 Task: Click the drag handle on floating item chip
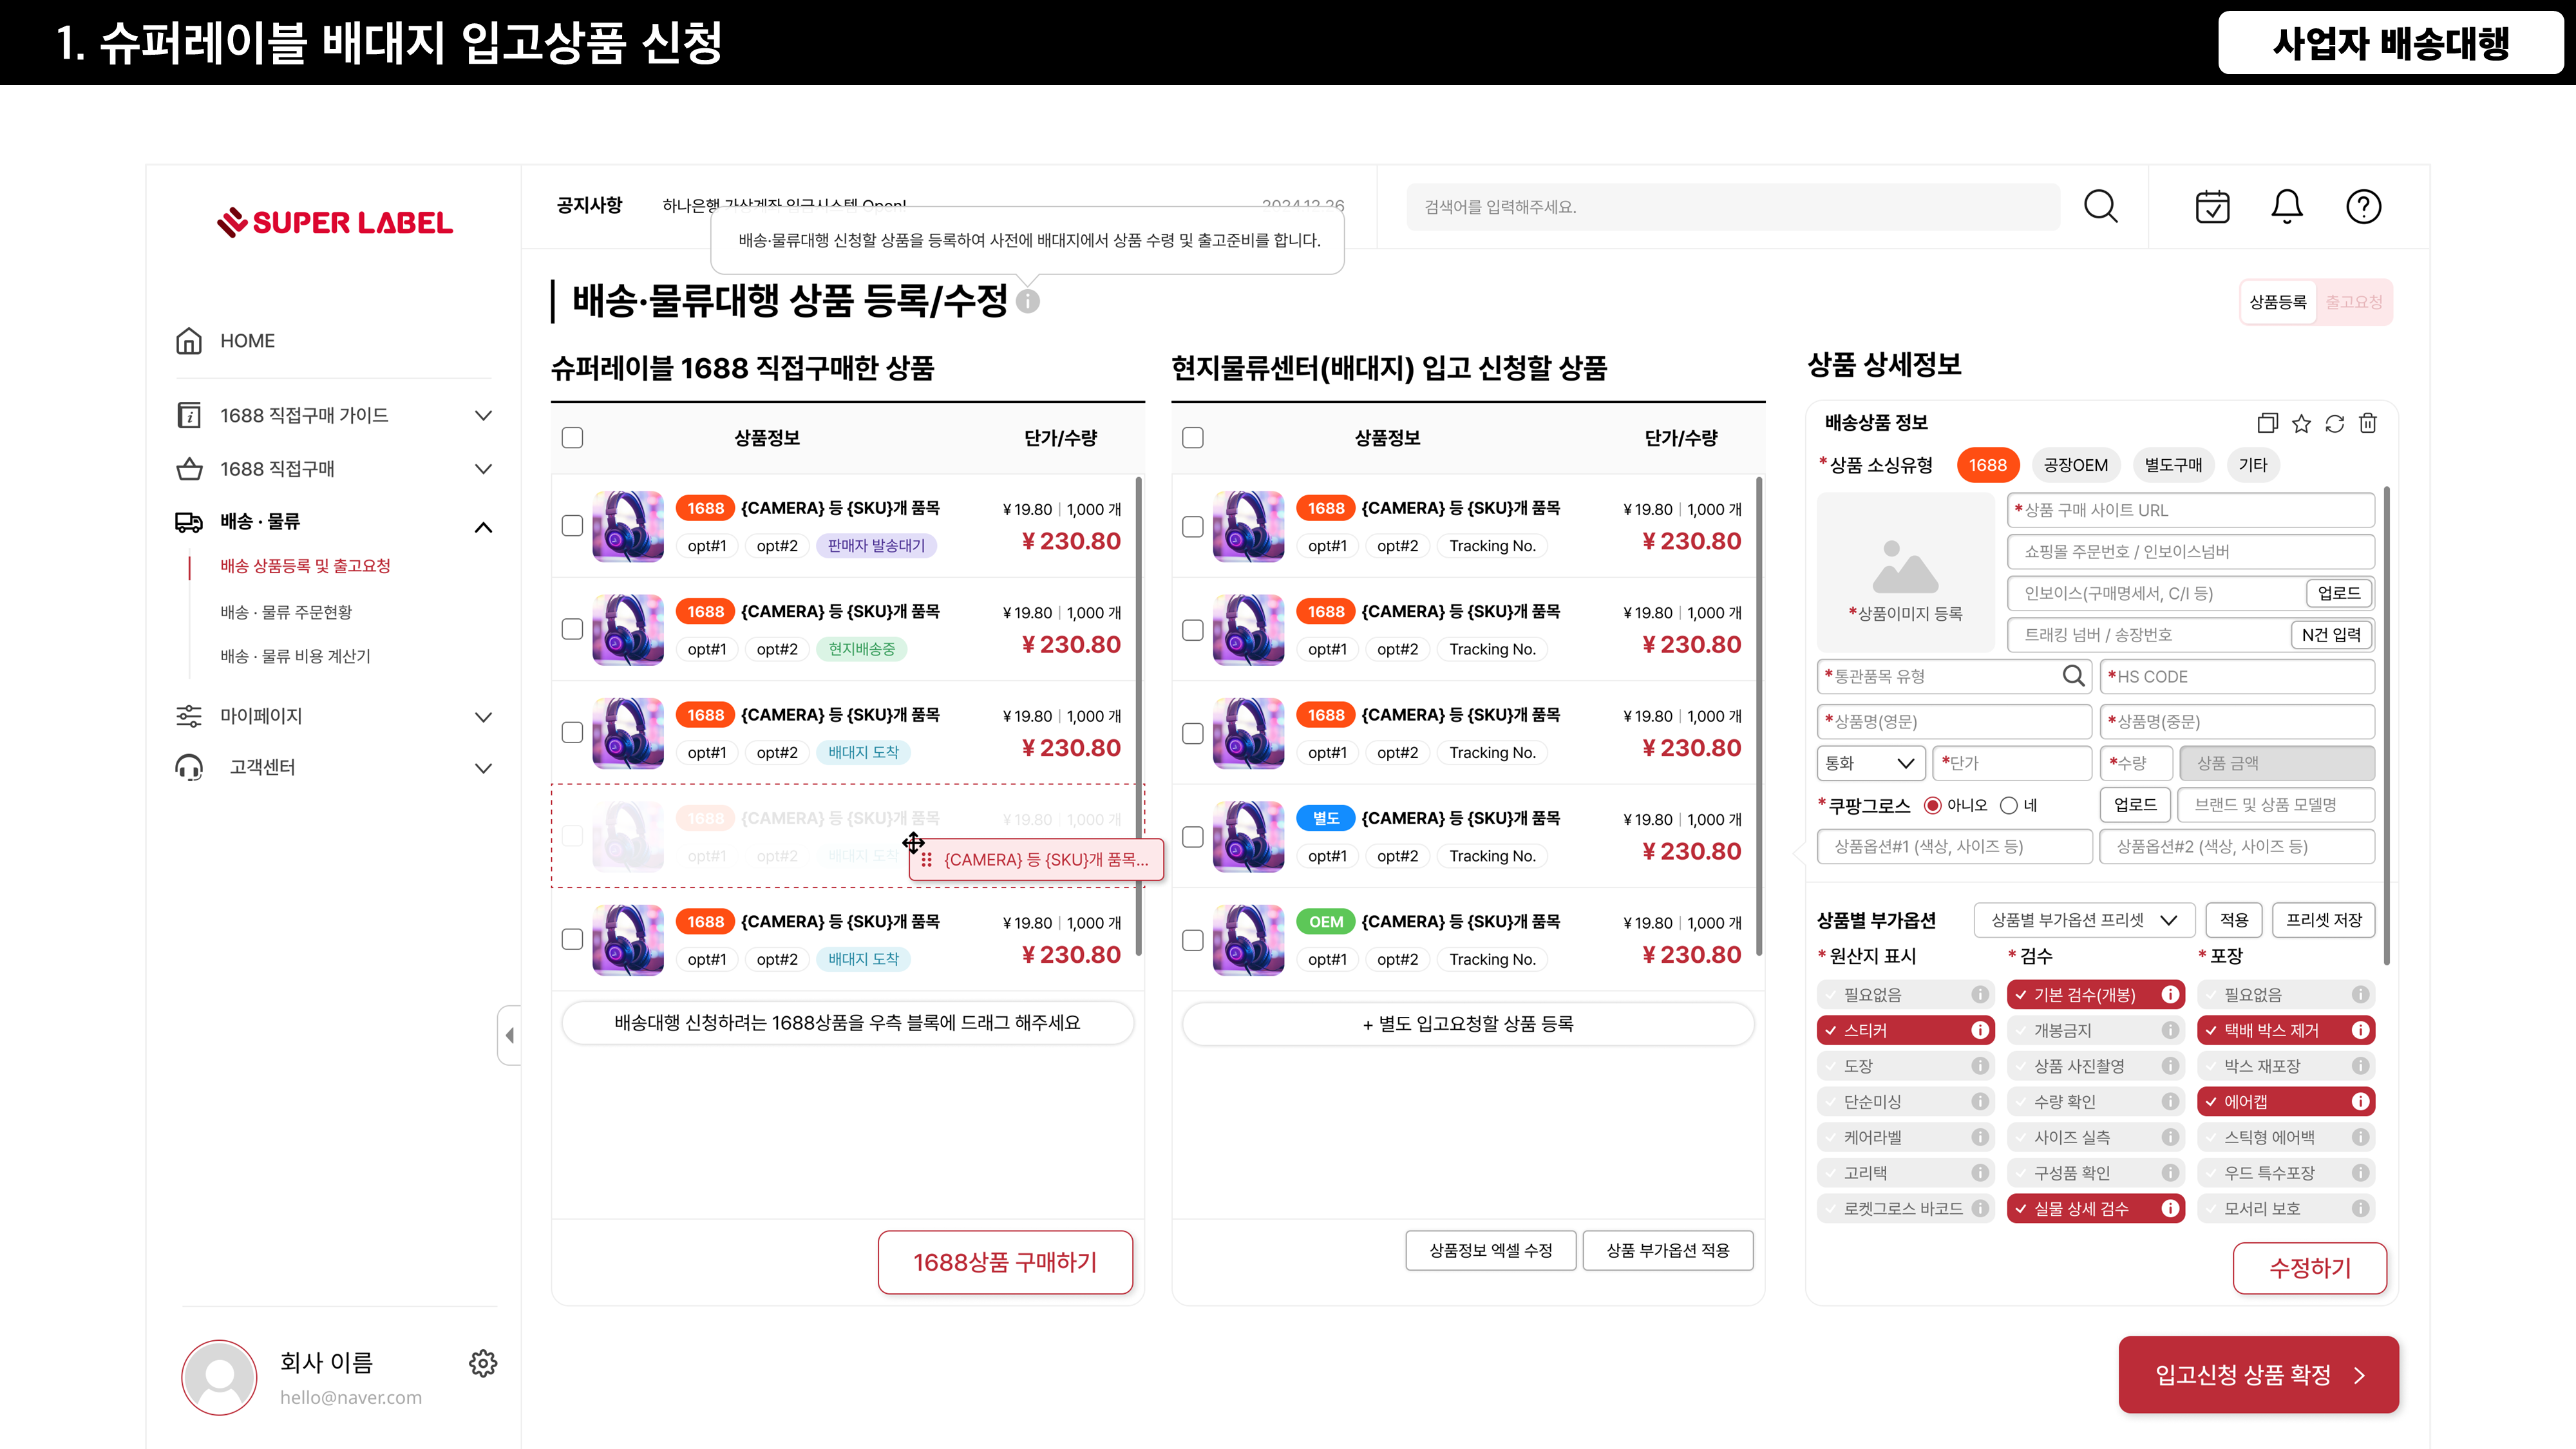click(x=926, y=860)
